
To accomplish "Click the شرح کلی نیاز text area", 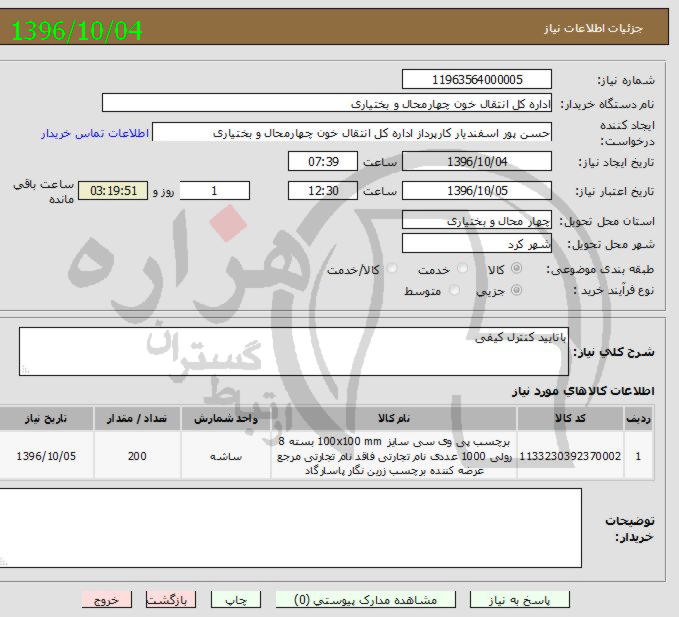I will [294, 351].
